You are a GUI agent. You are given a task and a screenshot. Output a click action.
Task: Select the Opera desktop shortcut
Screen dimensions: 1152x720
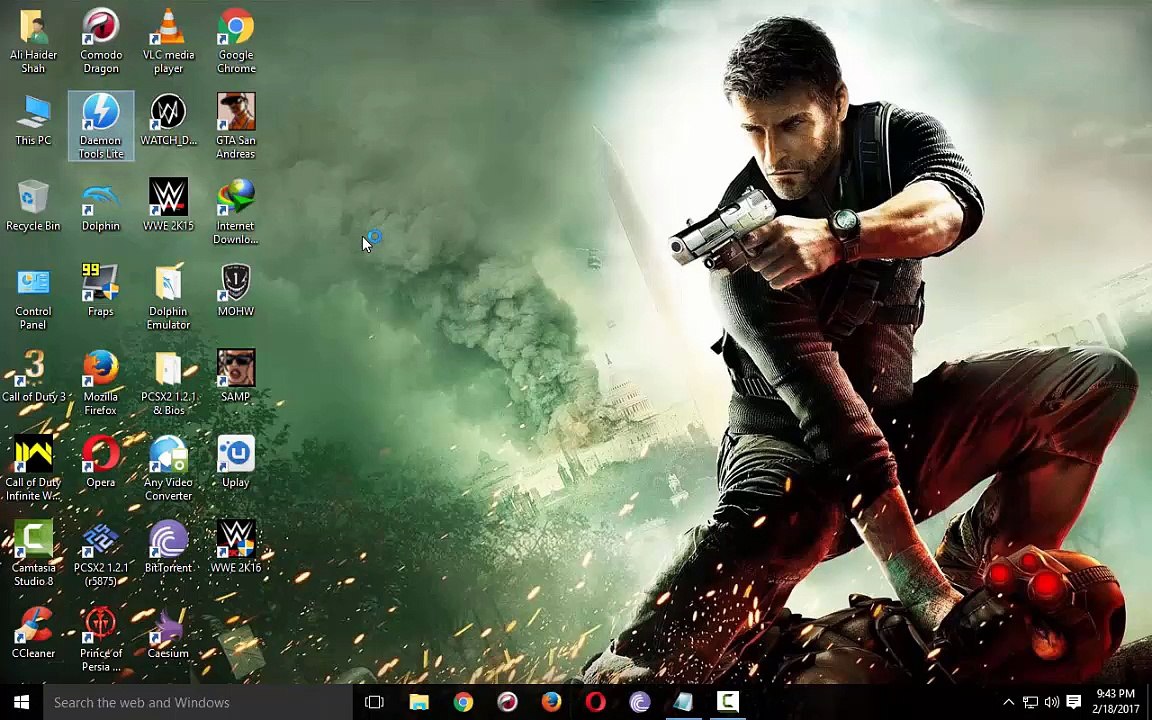[x=101, y=462]
